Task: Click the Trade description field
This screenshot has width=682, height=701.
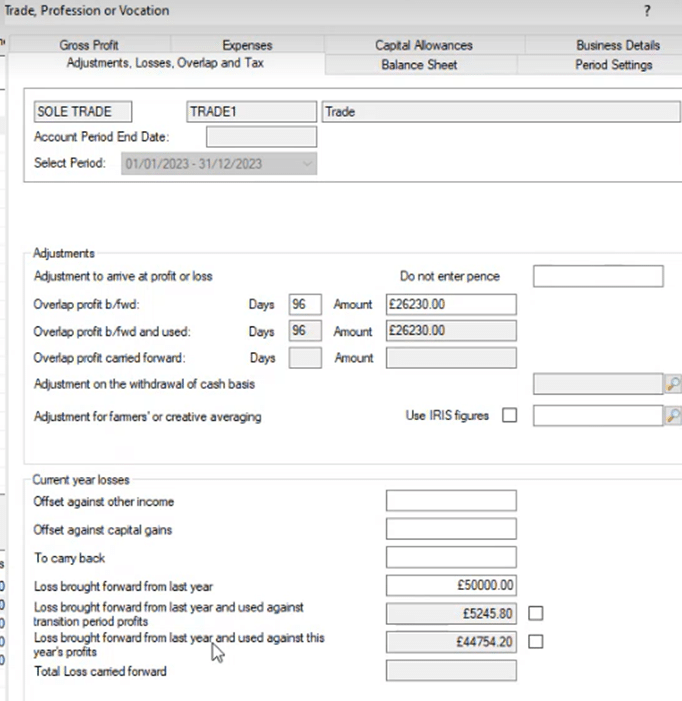Action: [x=501, y=111]
